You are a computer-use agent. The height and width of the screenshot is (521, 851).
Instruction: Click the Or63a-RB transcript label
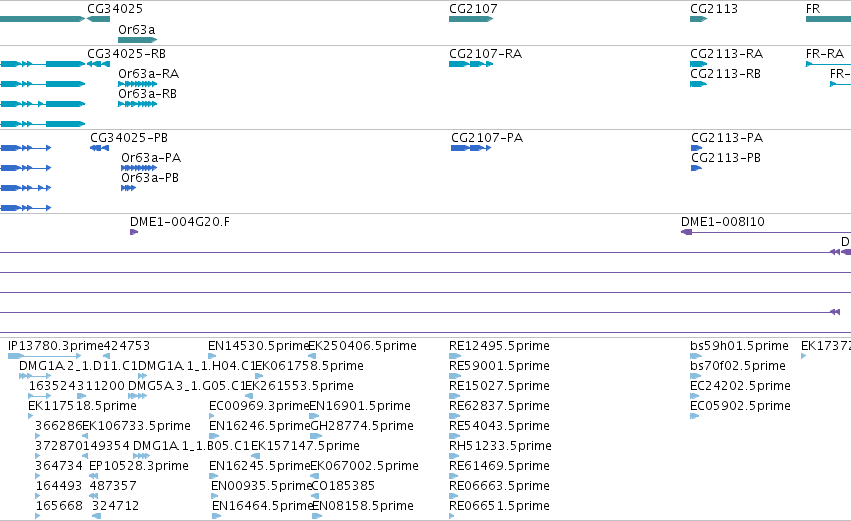click(148, 93)
